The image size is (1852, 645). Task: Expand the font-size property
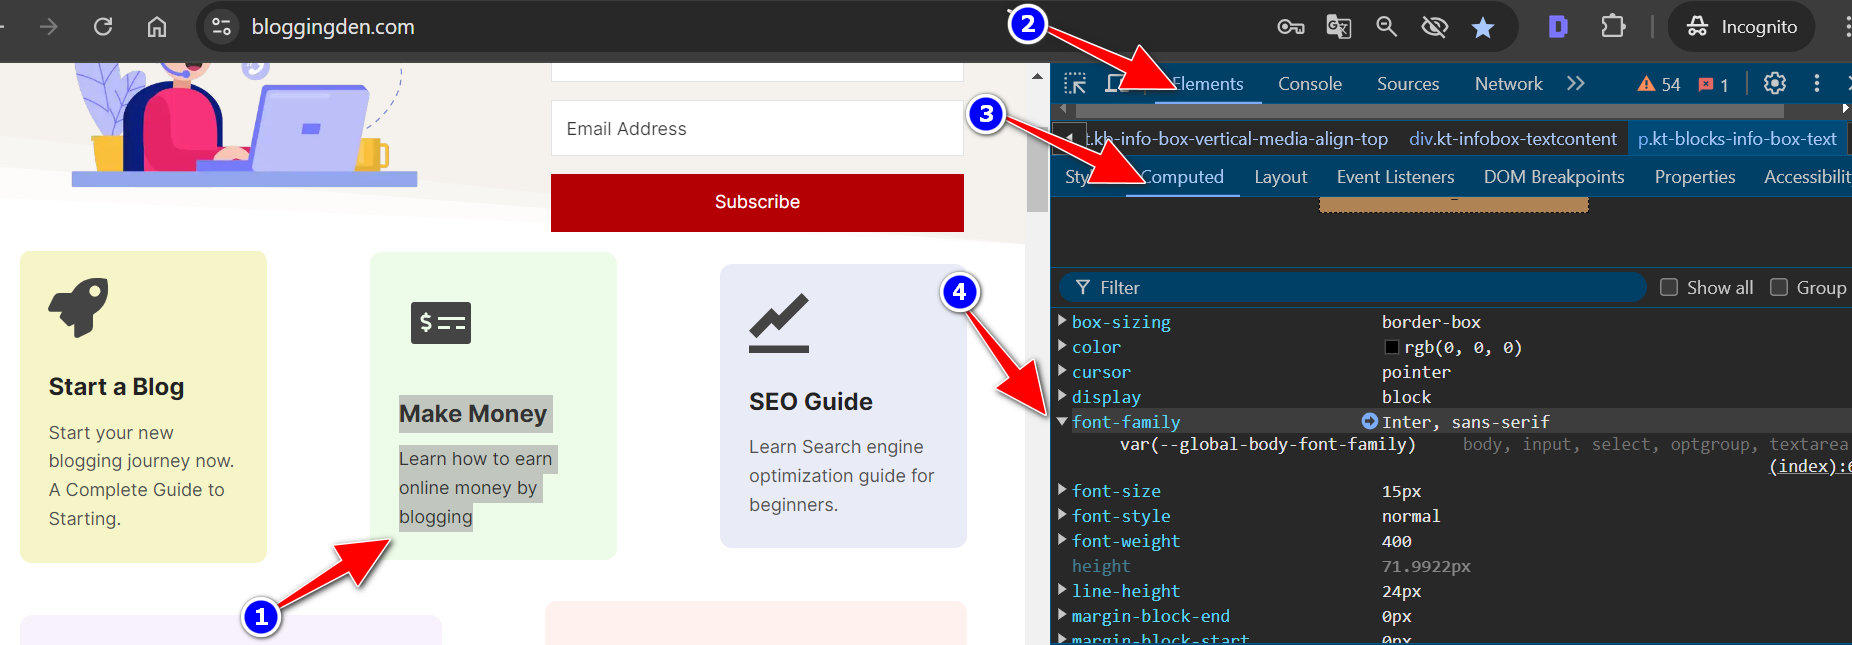[1062, 490]
